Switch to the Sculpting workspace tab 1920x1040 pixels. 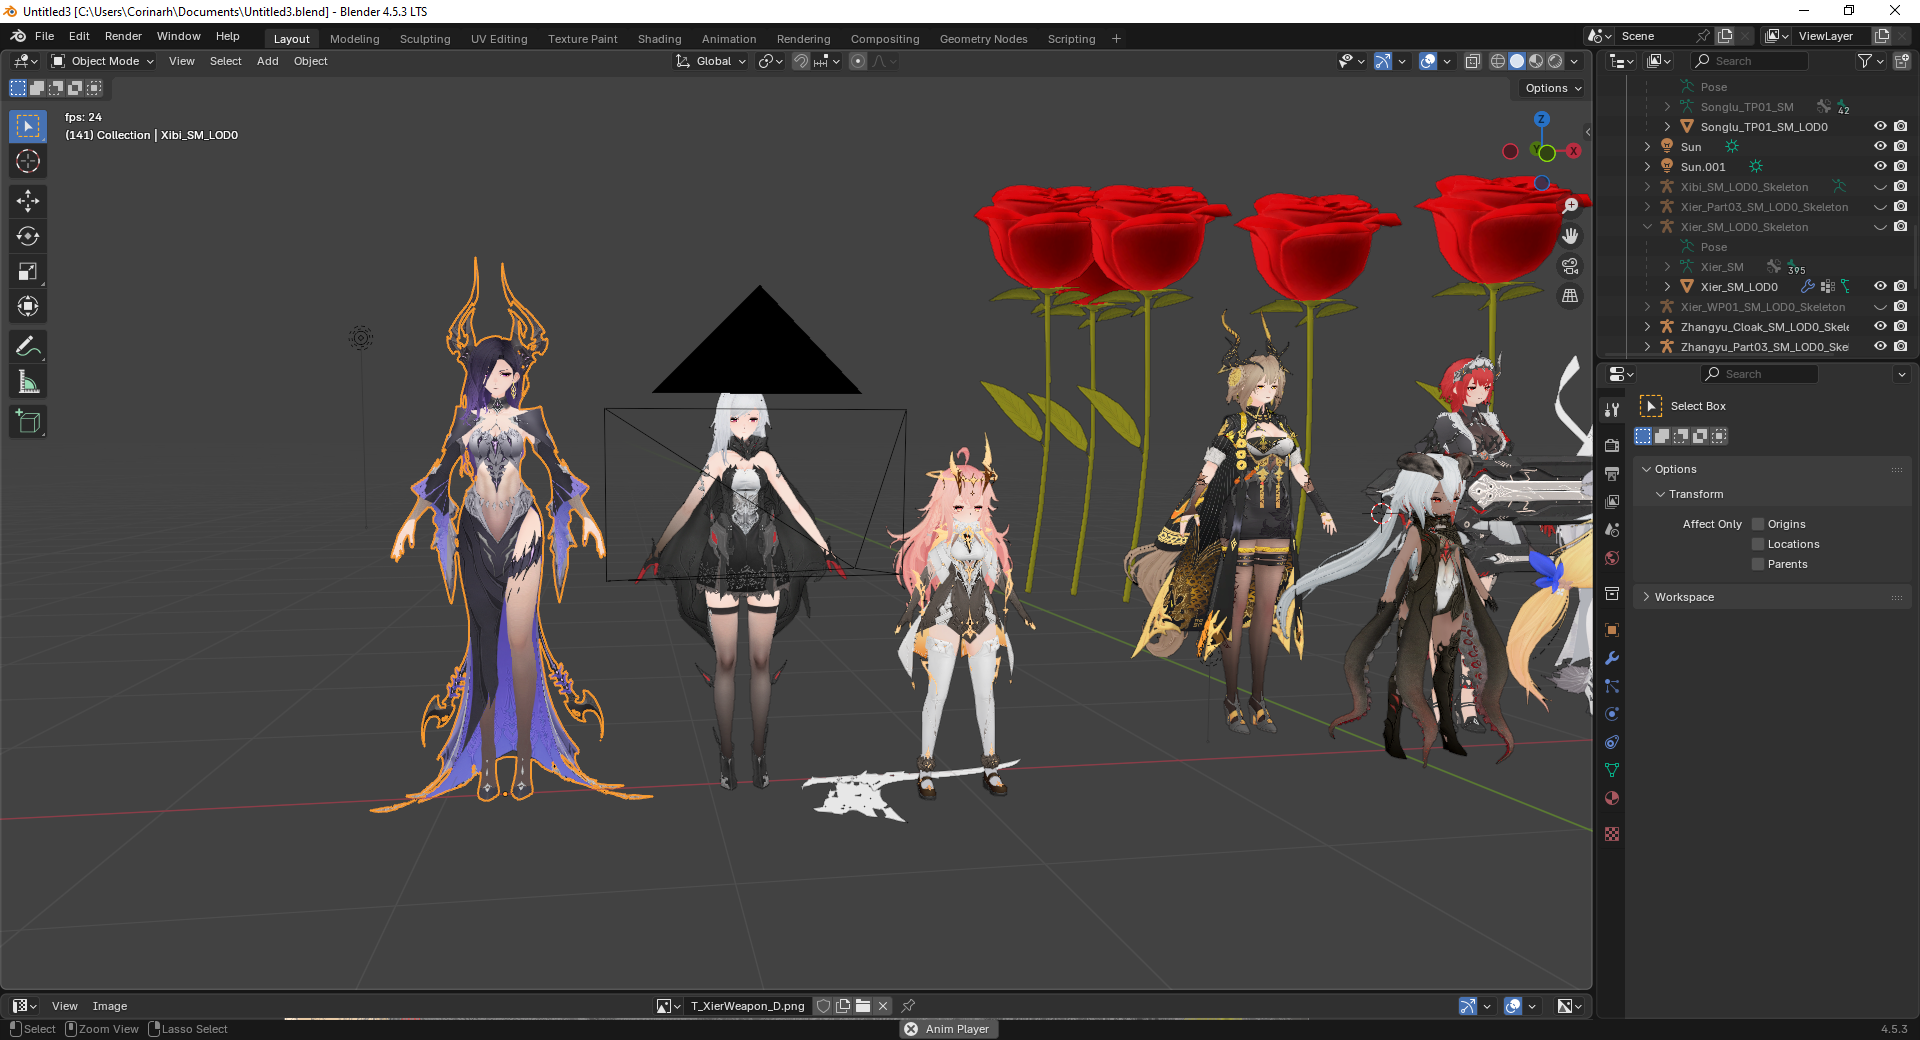(x=425, y=39)
